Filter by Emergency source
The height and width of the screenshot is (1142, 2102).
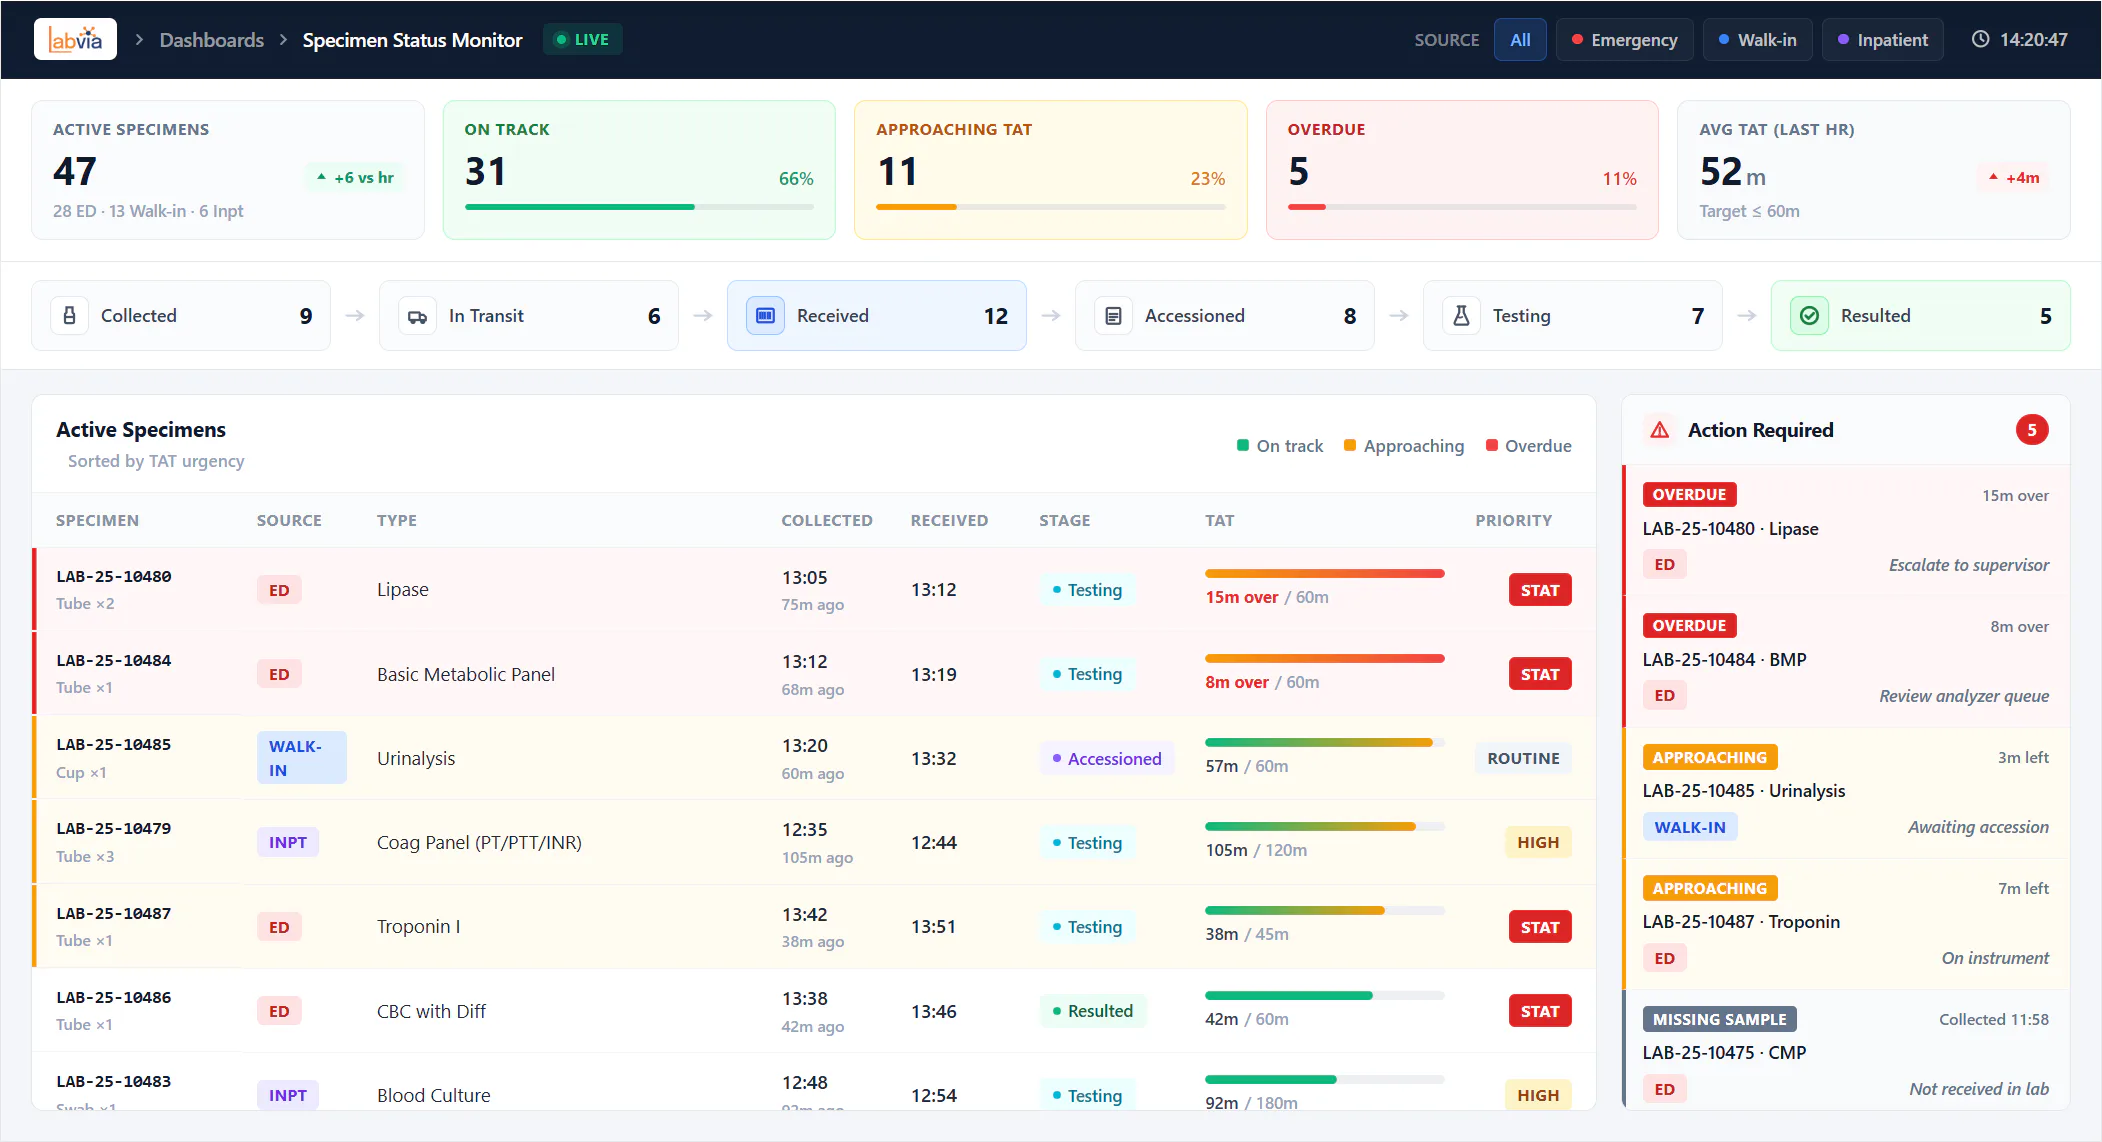click(1624, 40)
